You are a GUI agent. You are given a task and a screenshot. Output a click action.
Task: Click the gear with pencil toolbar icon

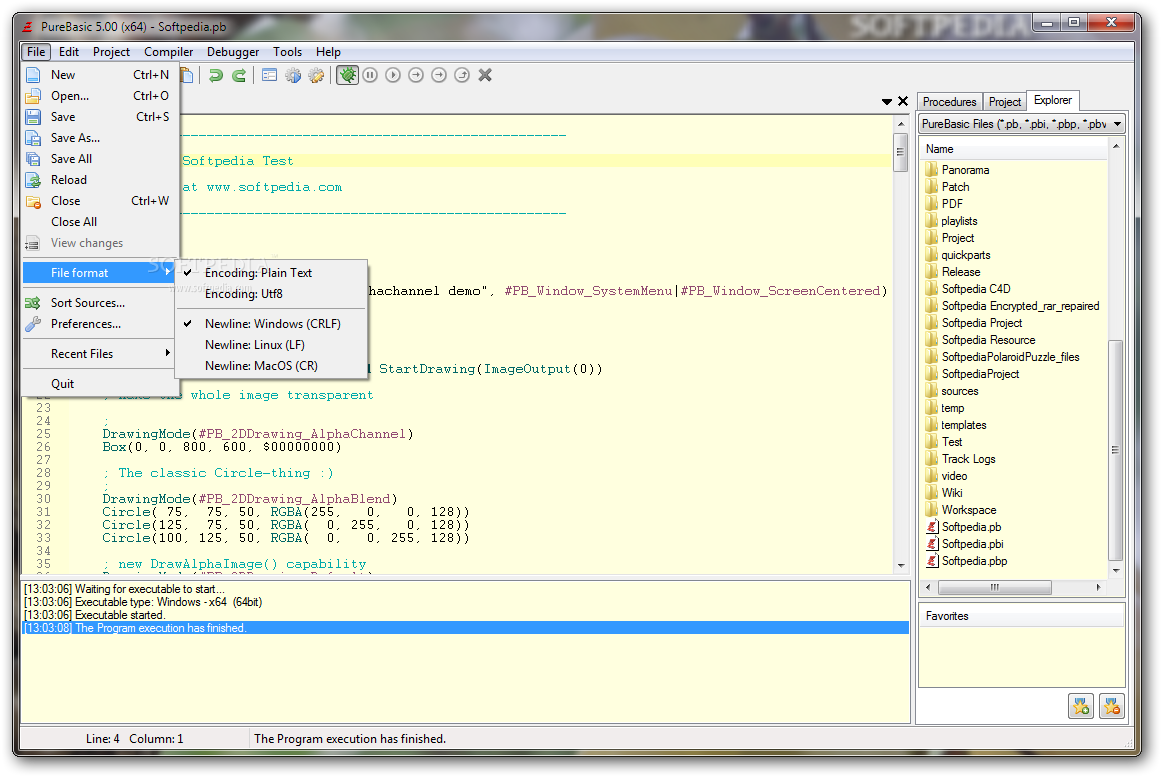[316, 75]
